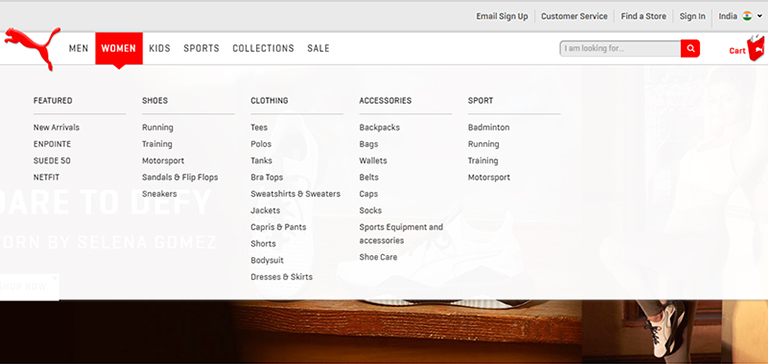Viewport: 768px width, 364px height.
Task: Open Customer Service page
Action: tap(574, 16)
